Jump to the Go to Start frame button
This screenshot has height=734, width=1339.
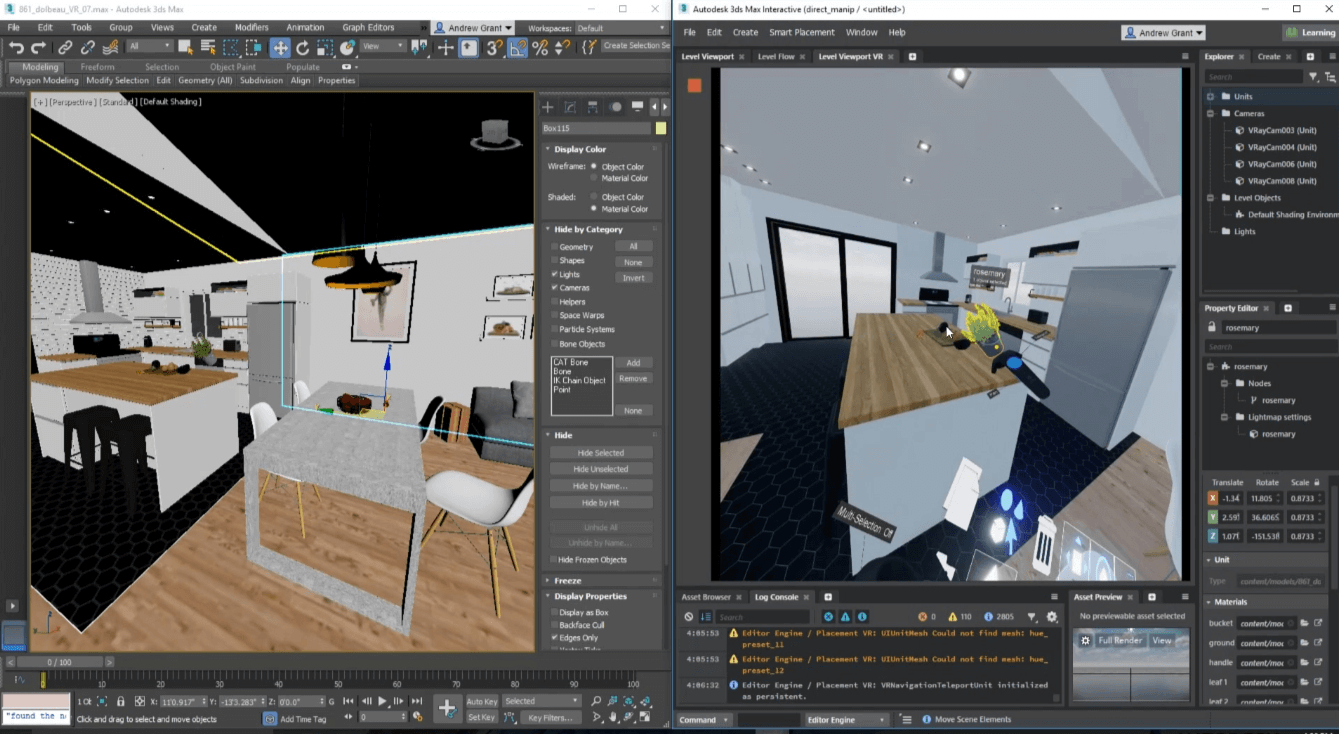point(350,701)
